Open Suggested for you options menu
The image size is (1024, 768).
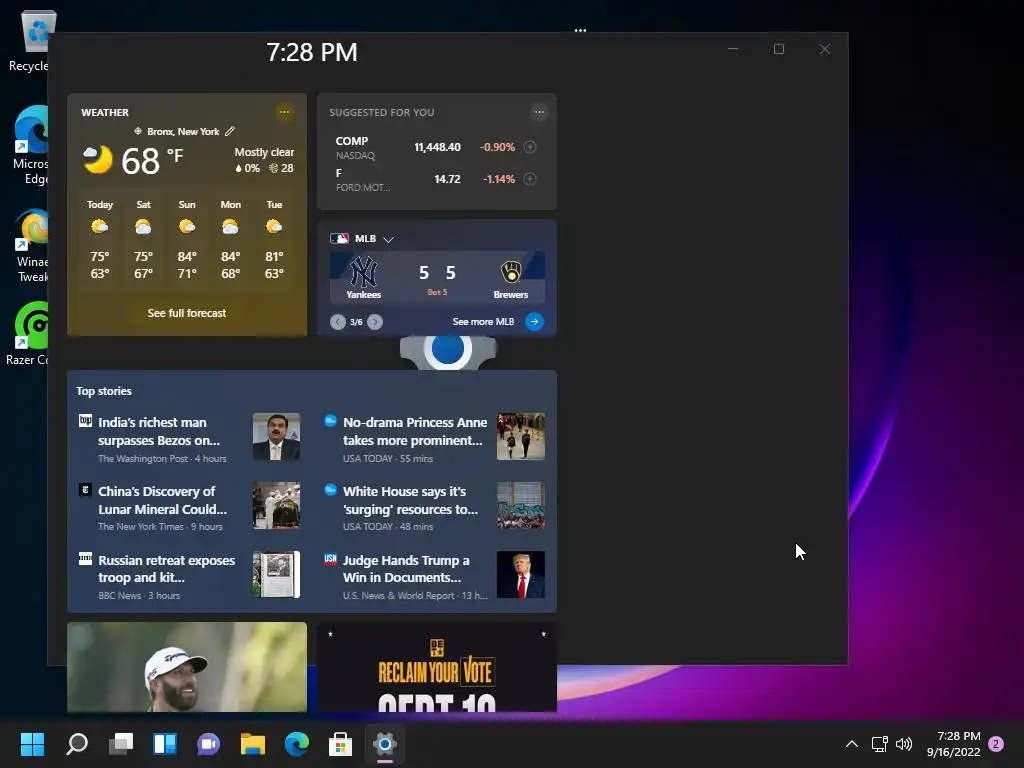(x=539, y=112)
